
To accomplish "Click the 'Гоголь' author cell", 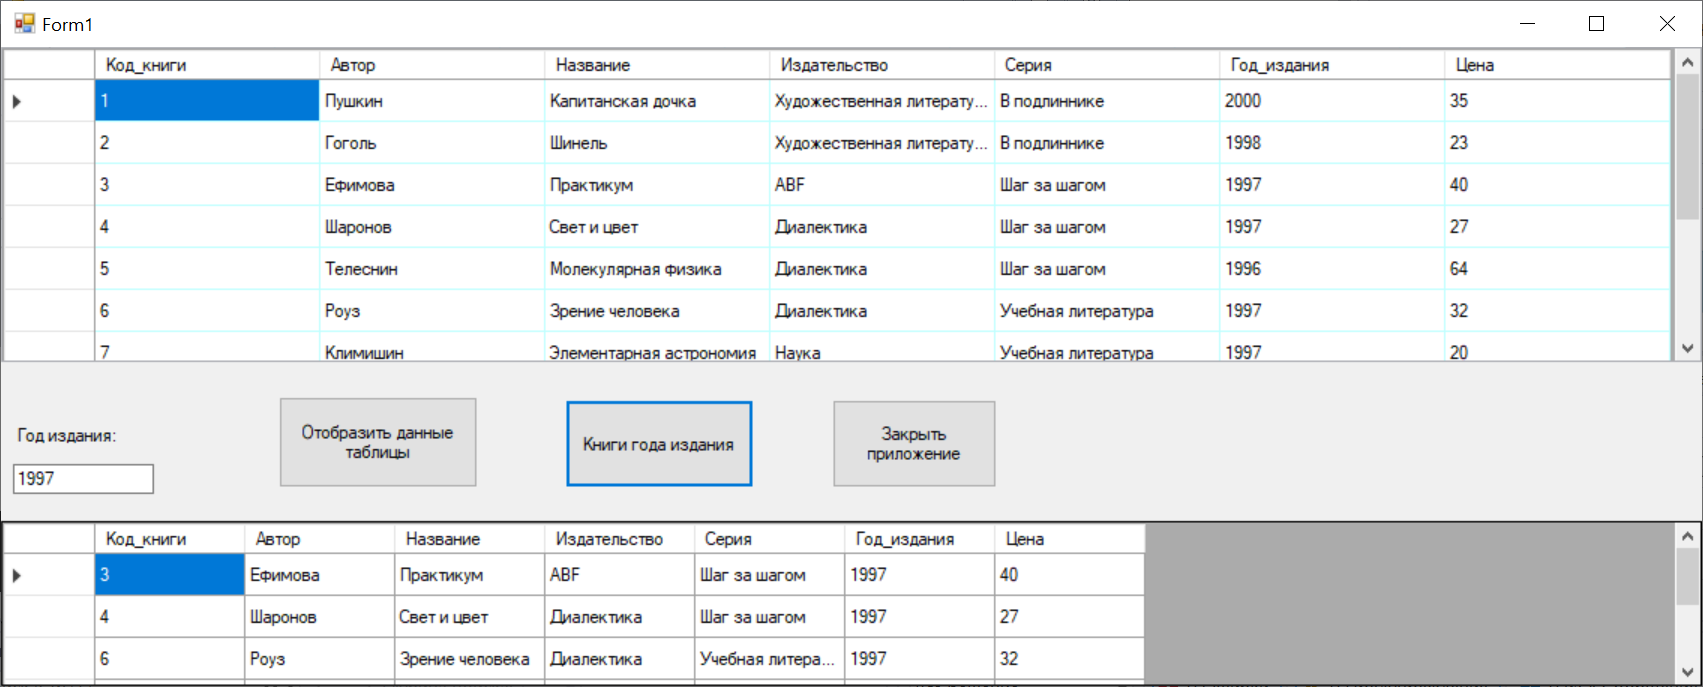I will (x=431, y=143).
